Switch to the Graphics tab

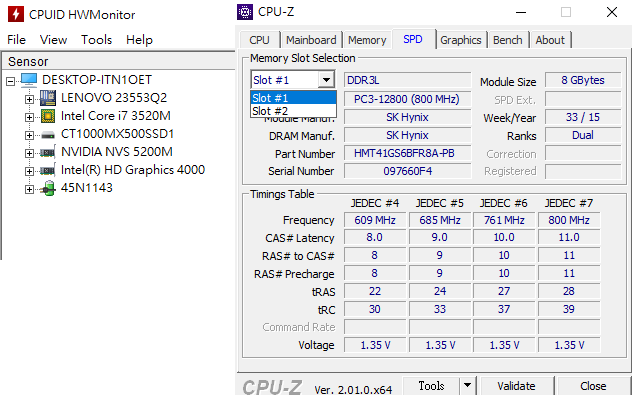(461, 40)
